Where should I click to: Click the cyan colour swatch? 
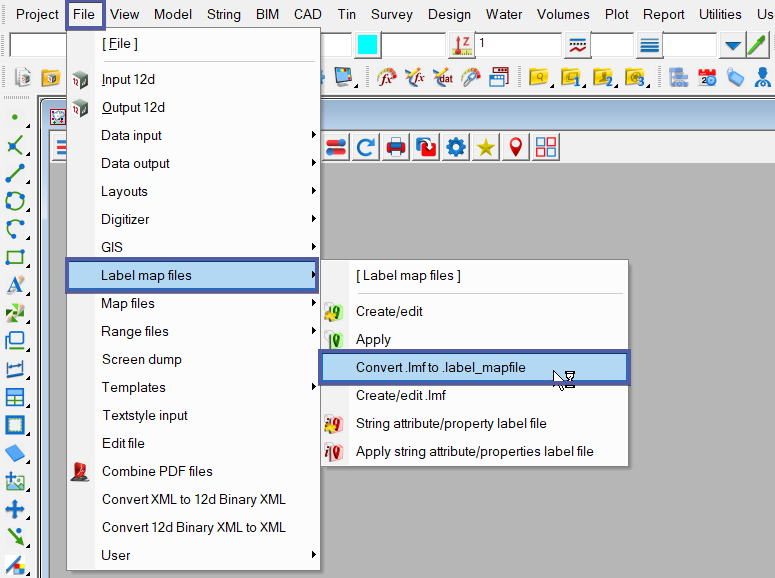click(367, 45)
